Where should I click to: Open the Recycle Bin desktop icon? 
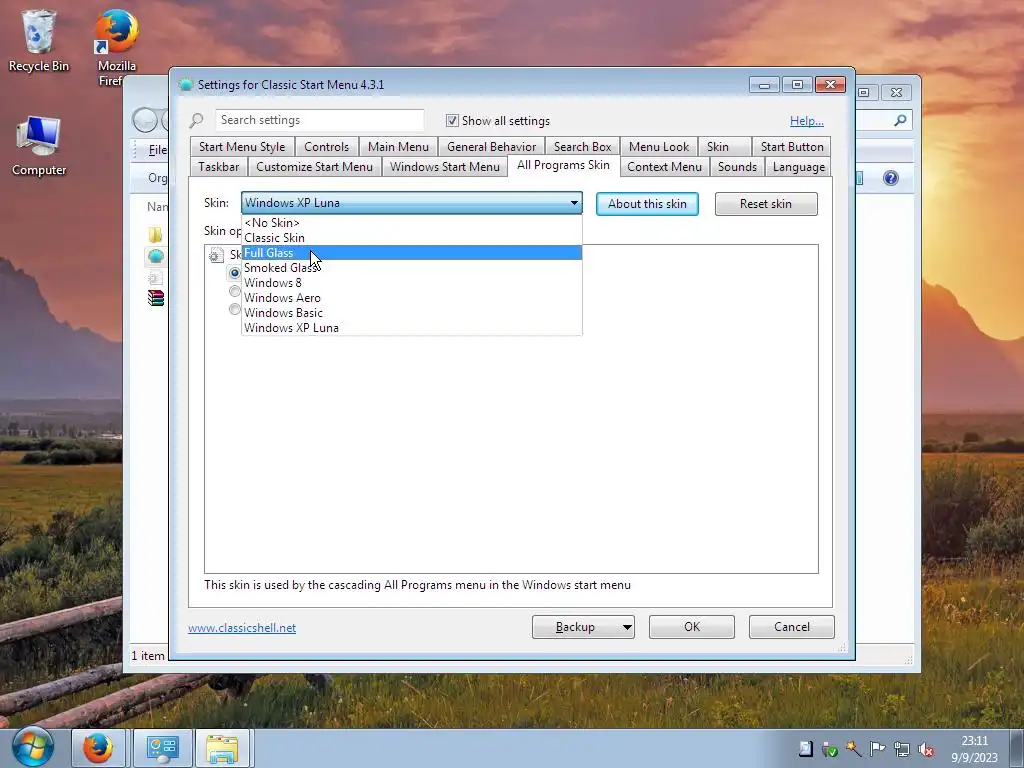click(x=38, y=40)
